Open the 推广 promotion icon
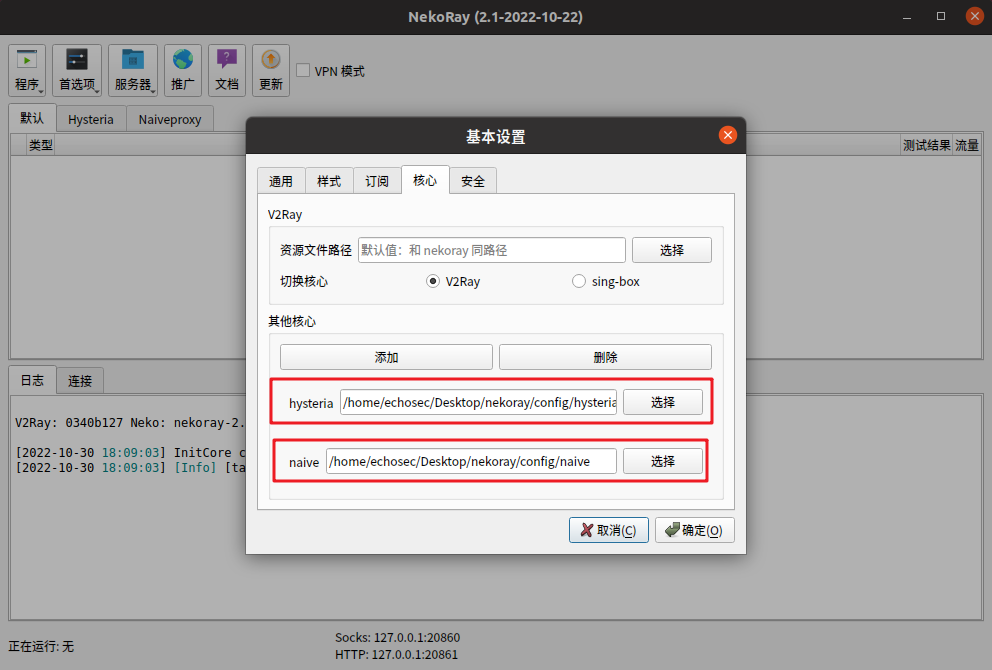The image size is (992, 670). click(183, 69)
